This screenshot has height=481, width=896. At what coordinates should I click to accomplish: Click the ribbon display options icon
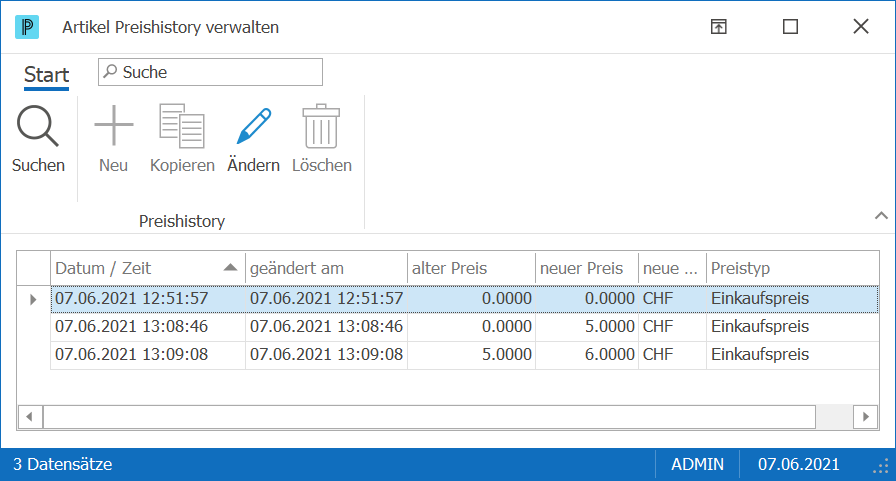pyautogui.click(x=718, y=27)
